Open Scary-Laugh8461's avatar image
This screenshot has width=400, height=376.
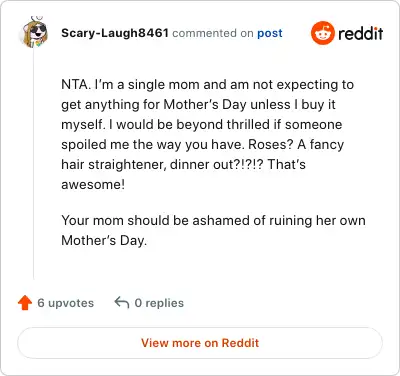click(x=33, y=32)
